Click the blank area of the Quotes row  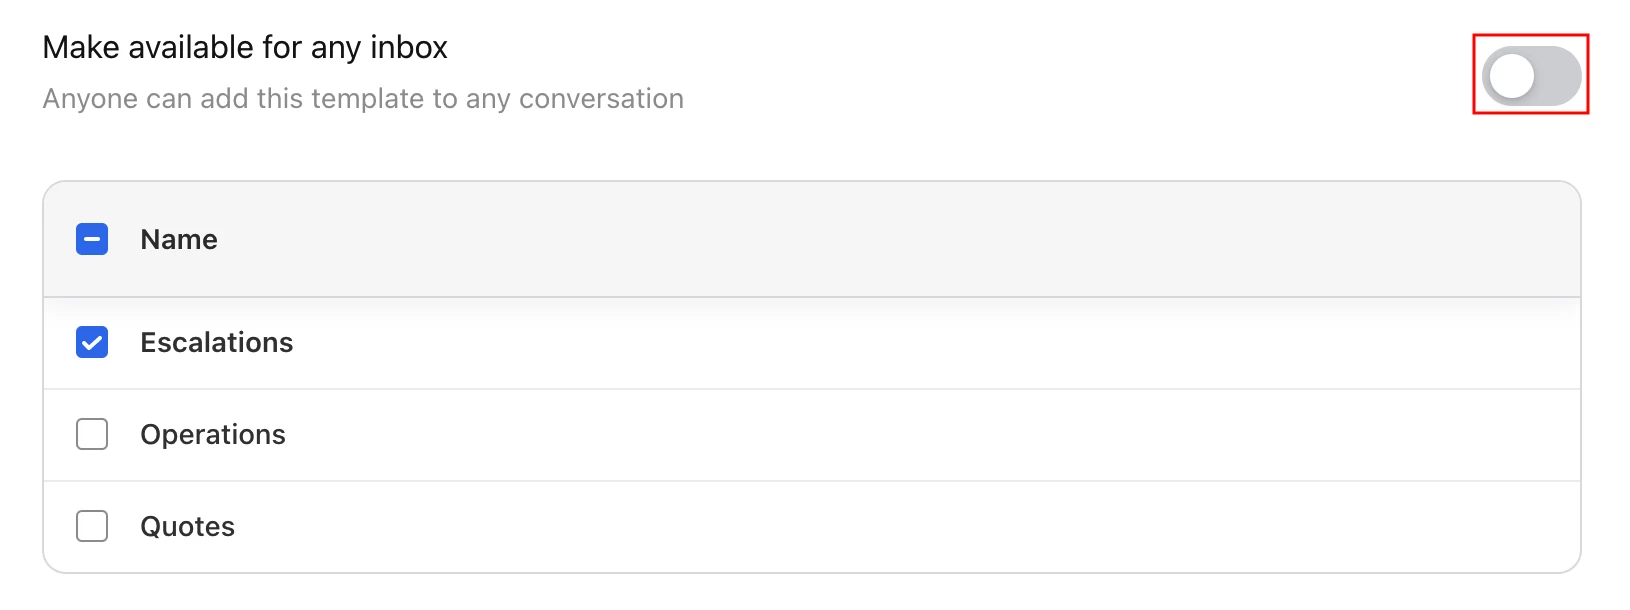900,527
